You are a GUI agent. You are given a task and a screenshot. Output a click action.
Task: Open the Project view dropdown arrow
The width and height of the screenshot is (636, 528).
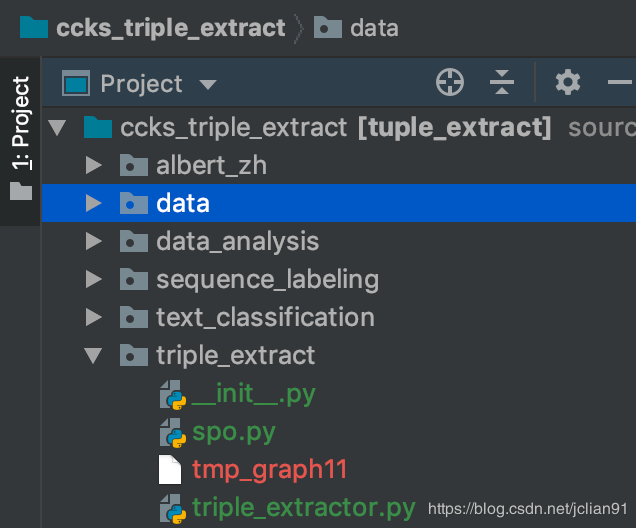pyautogui.click(x=208, y=84)
